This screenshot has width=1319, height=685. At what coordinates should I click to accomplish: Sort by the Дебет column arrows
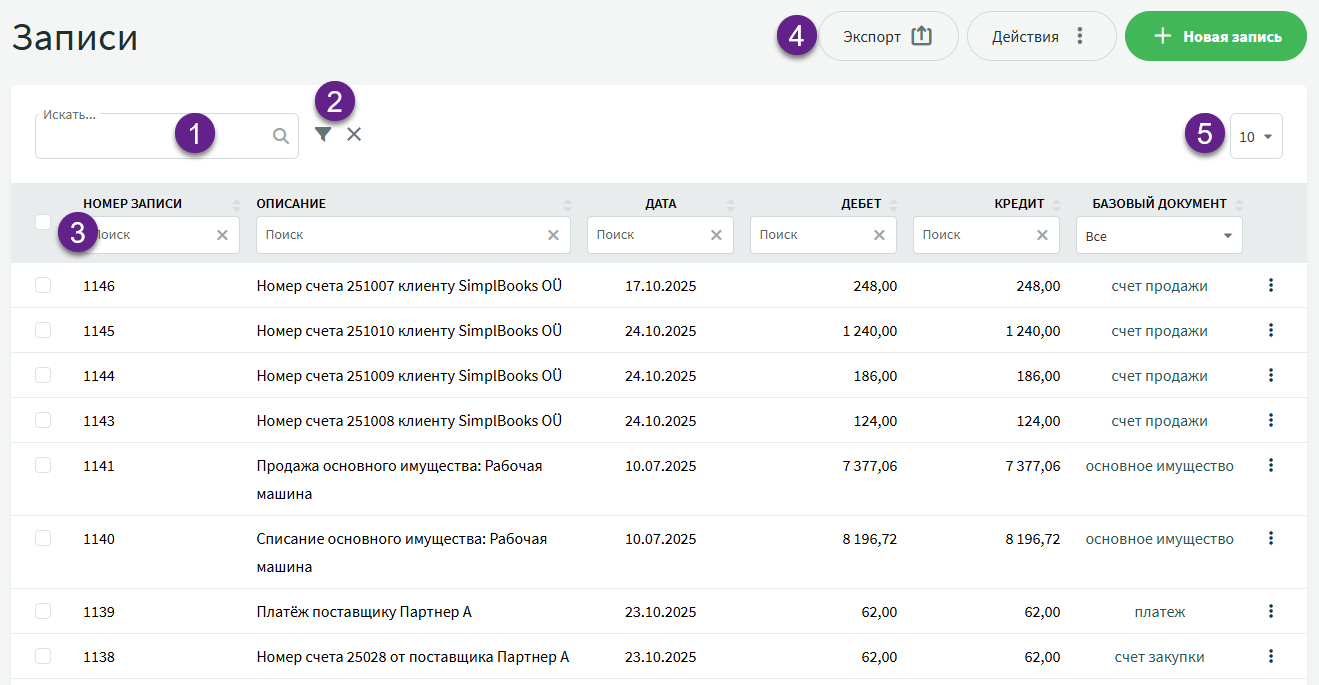click(x=894, y=204)
